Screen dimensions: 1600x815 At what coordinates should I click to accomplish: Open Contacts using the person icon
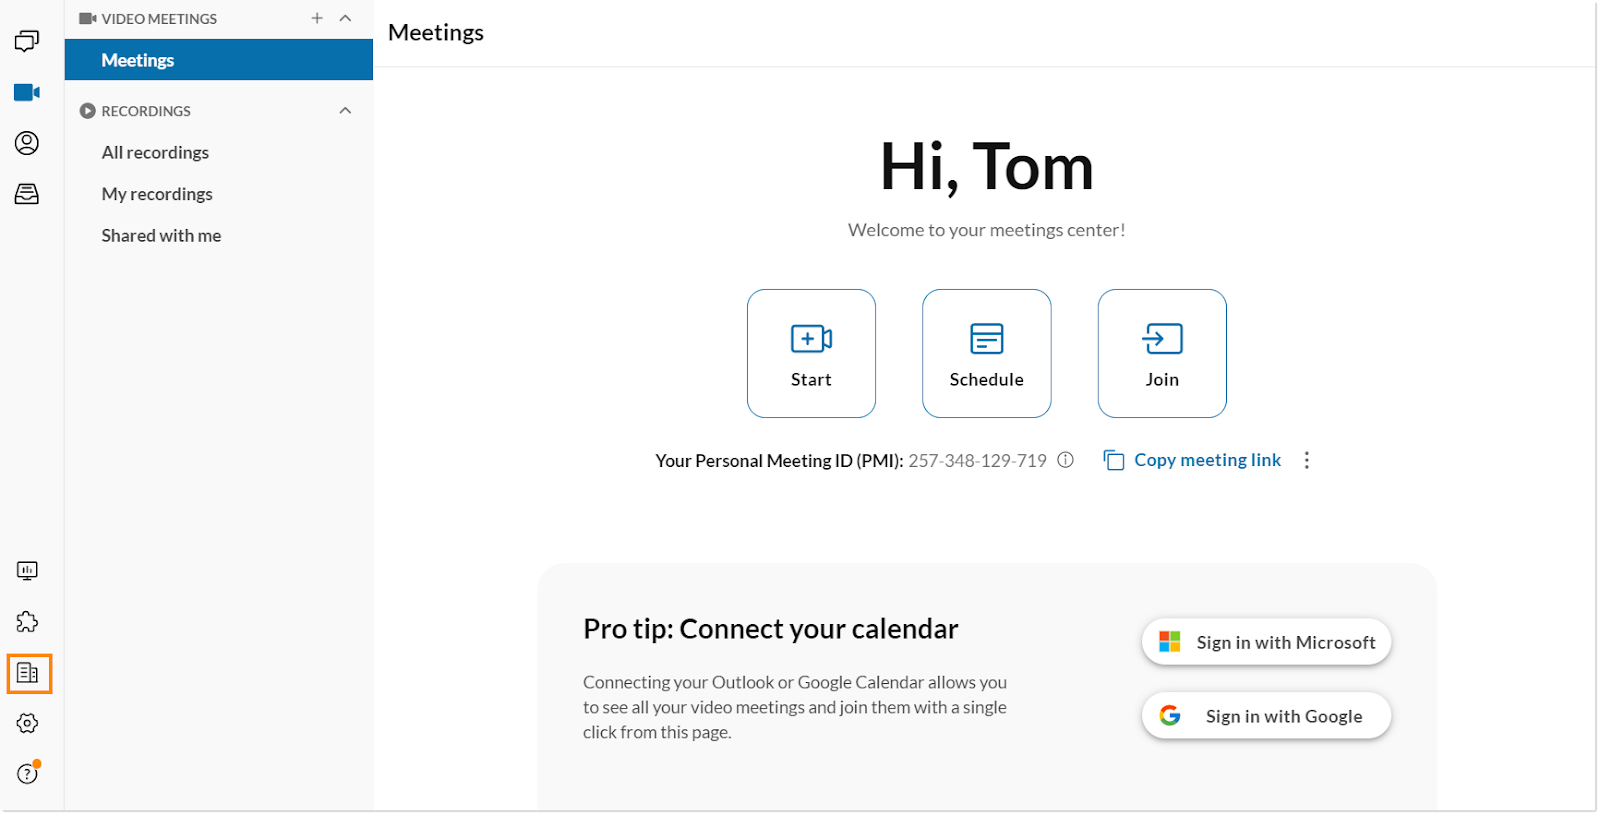click(x=27, y=143)
